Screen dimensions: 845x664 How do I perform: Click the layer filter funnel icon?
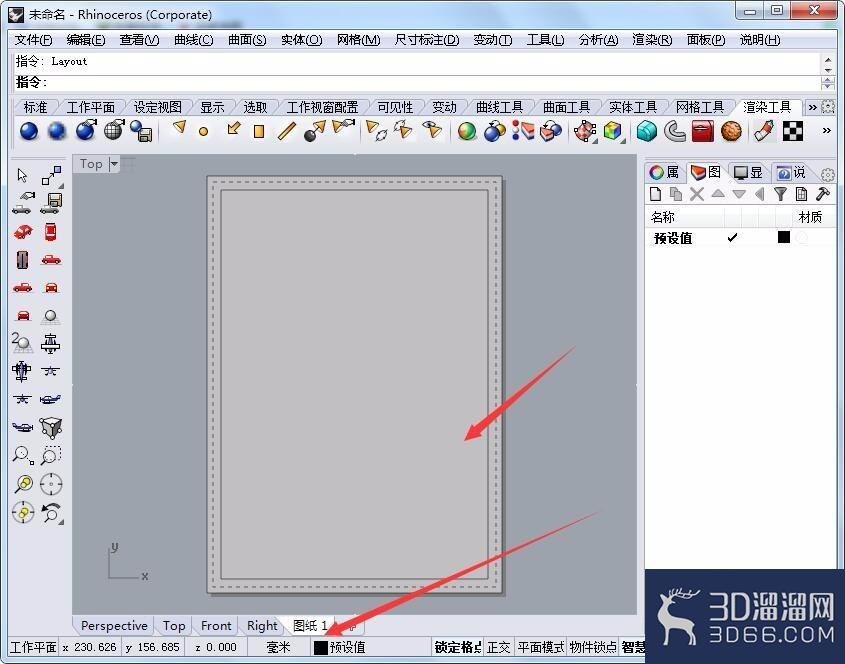click(x=780, y=193)
